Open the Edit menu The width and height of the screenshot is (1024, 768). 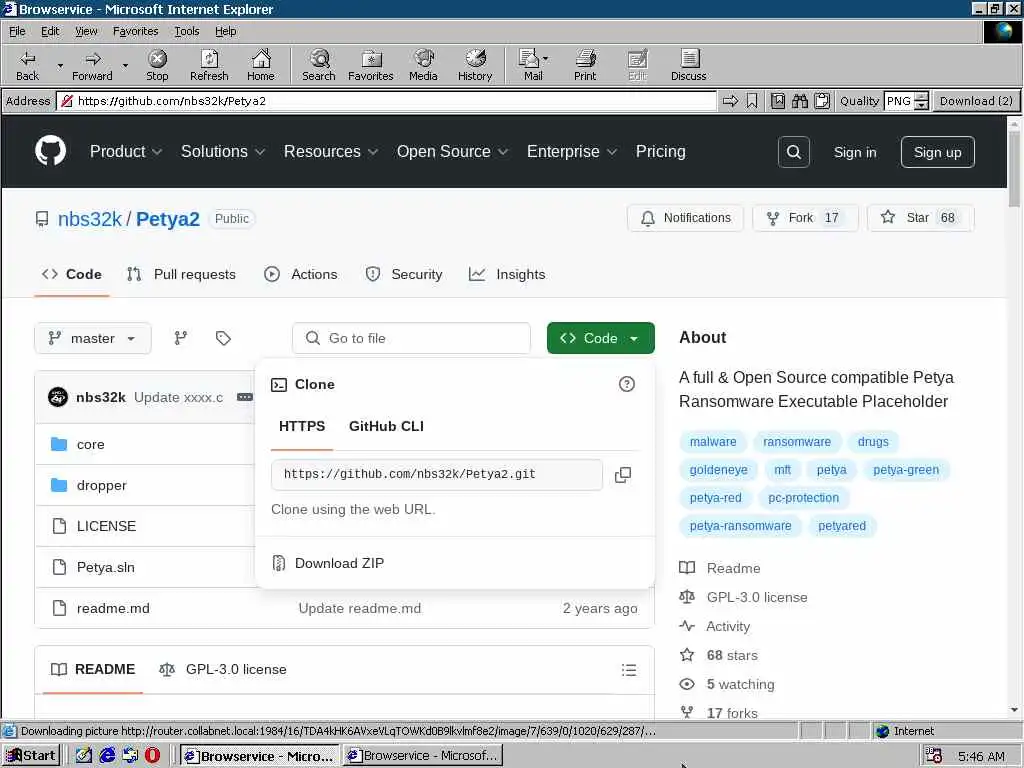(x=50, y=31)
